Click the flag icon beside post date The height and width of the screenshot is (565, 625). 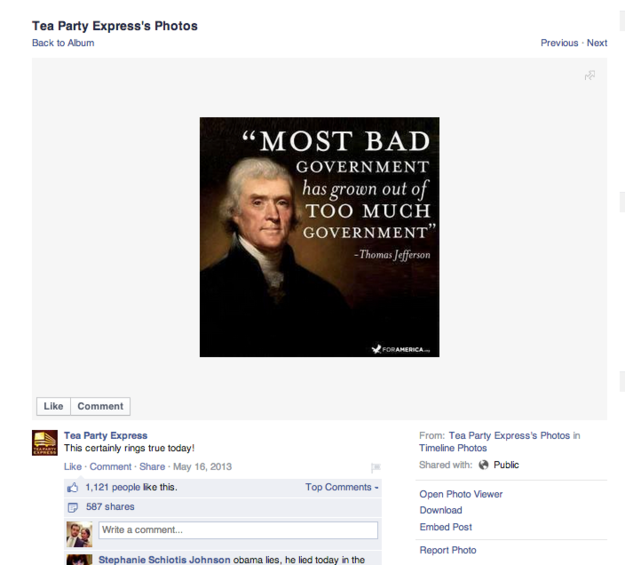pos(375,467)
